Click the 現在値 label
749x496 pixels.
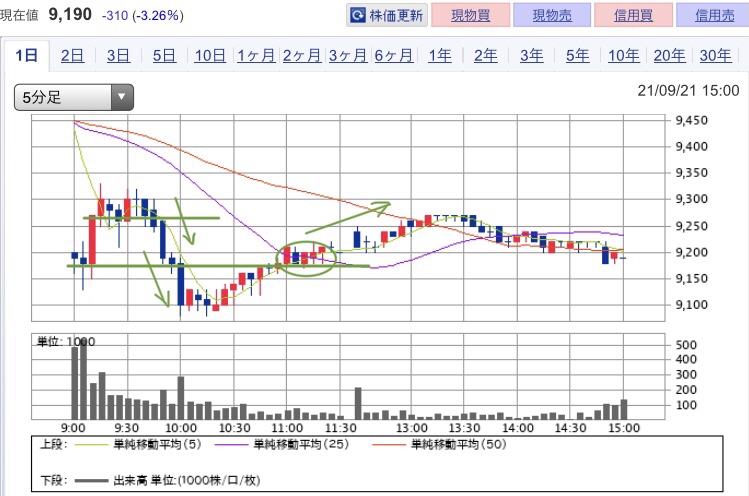[x=19, y=15]
